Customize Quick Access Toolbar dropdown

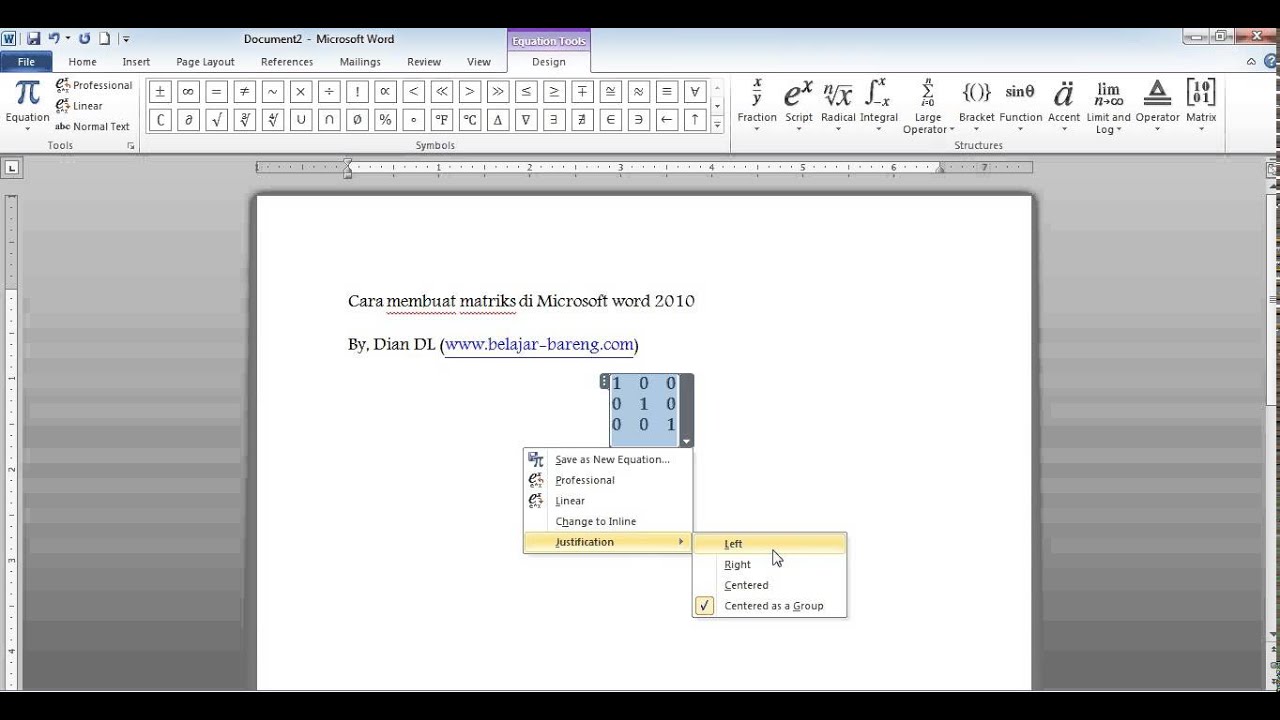point(126,39)
